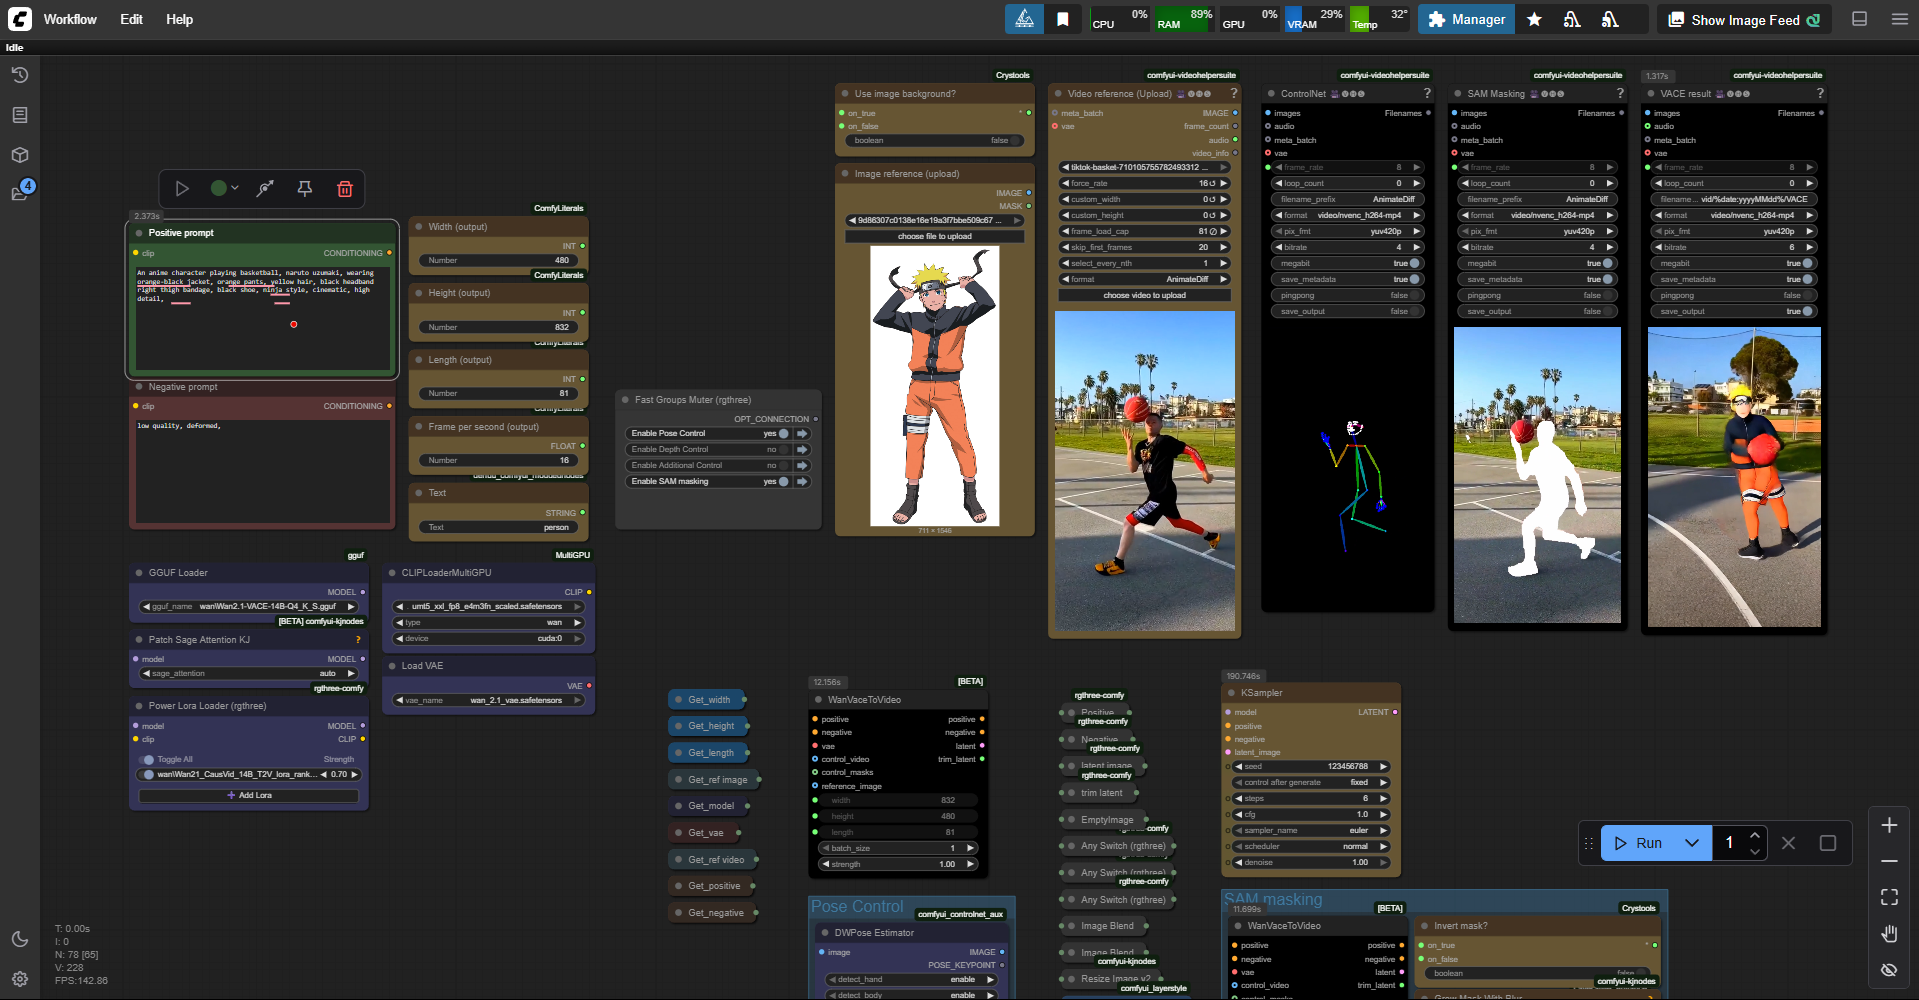Image resolution: width=1919 pixels, height=1000 pixels.
Task: Open the Edit menu
Action: (131, 19)
